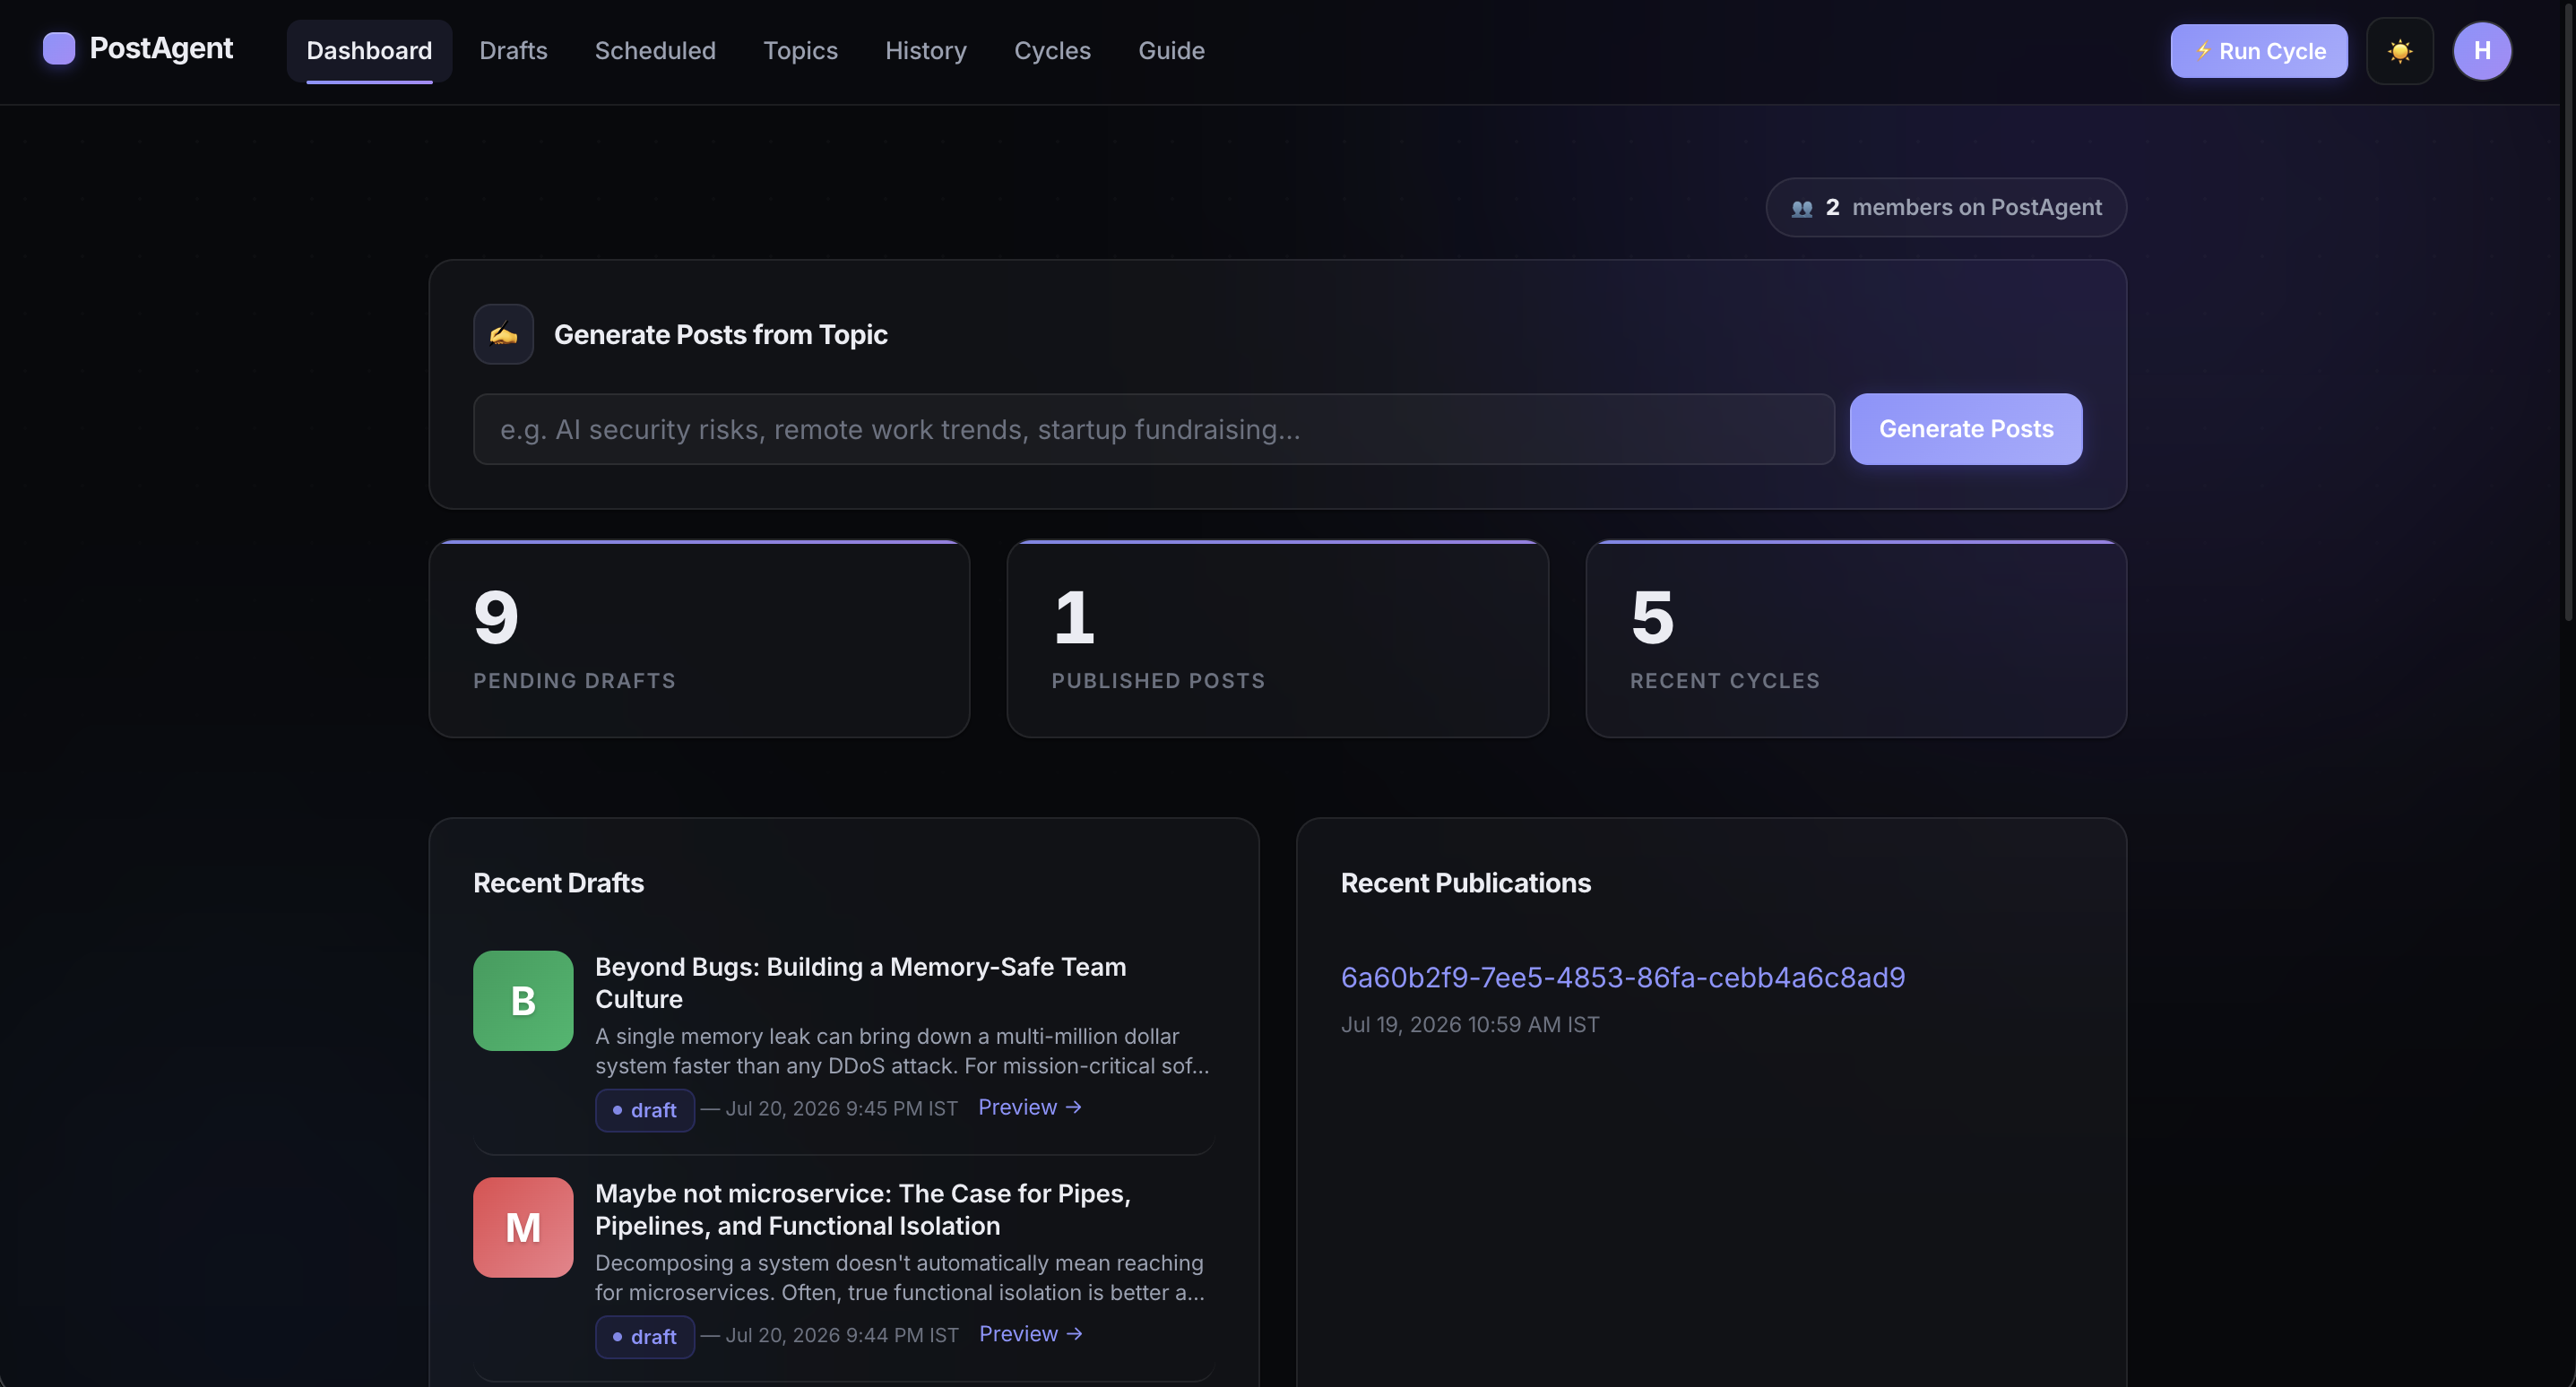Click the members on PostAgent badge
The width and height of the screenshot is (2576, 1387).
[x=1945, y=208]
